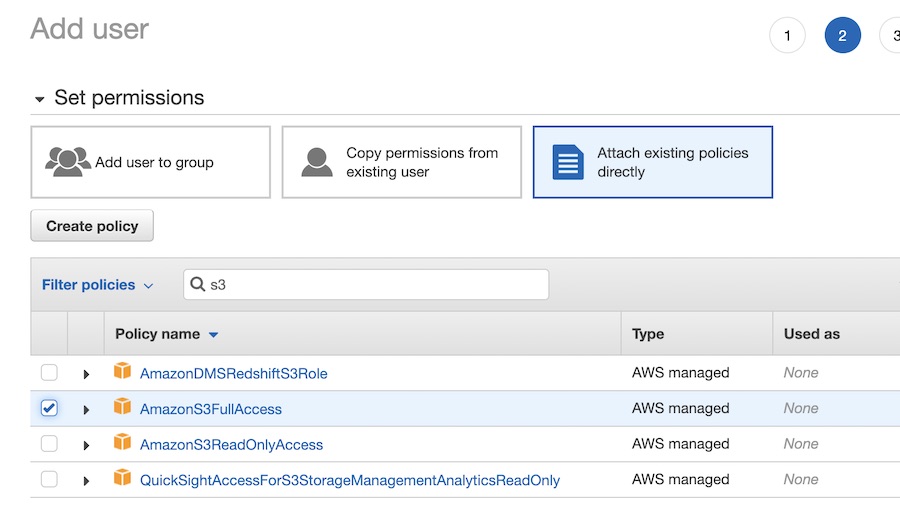Open the AmazonS3FullAccess link

(x=211, y=409)
